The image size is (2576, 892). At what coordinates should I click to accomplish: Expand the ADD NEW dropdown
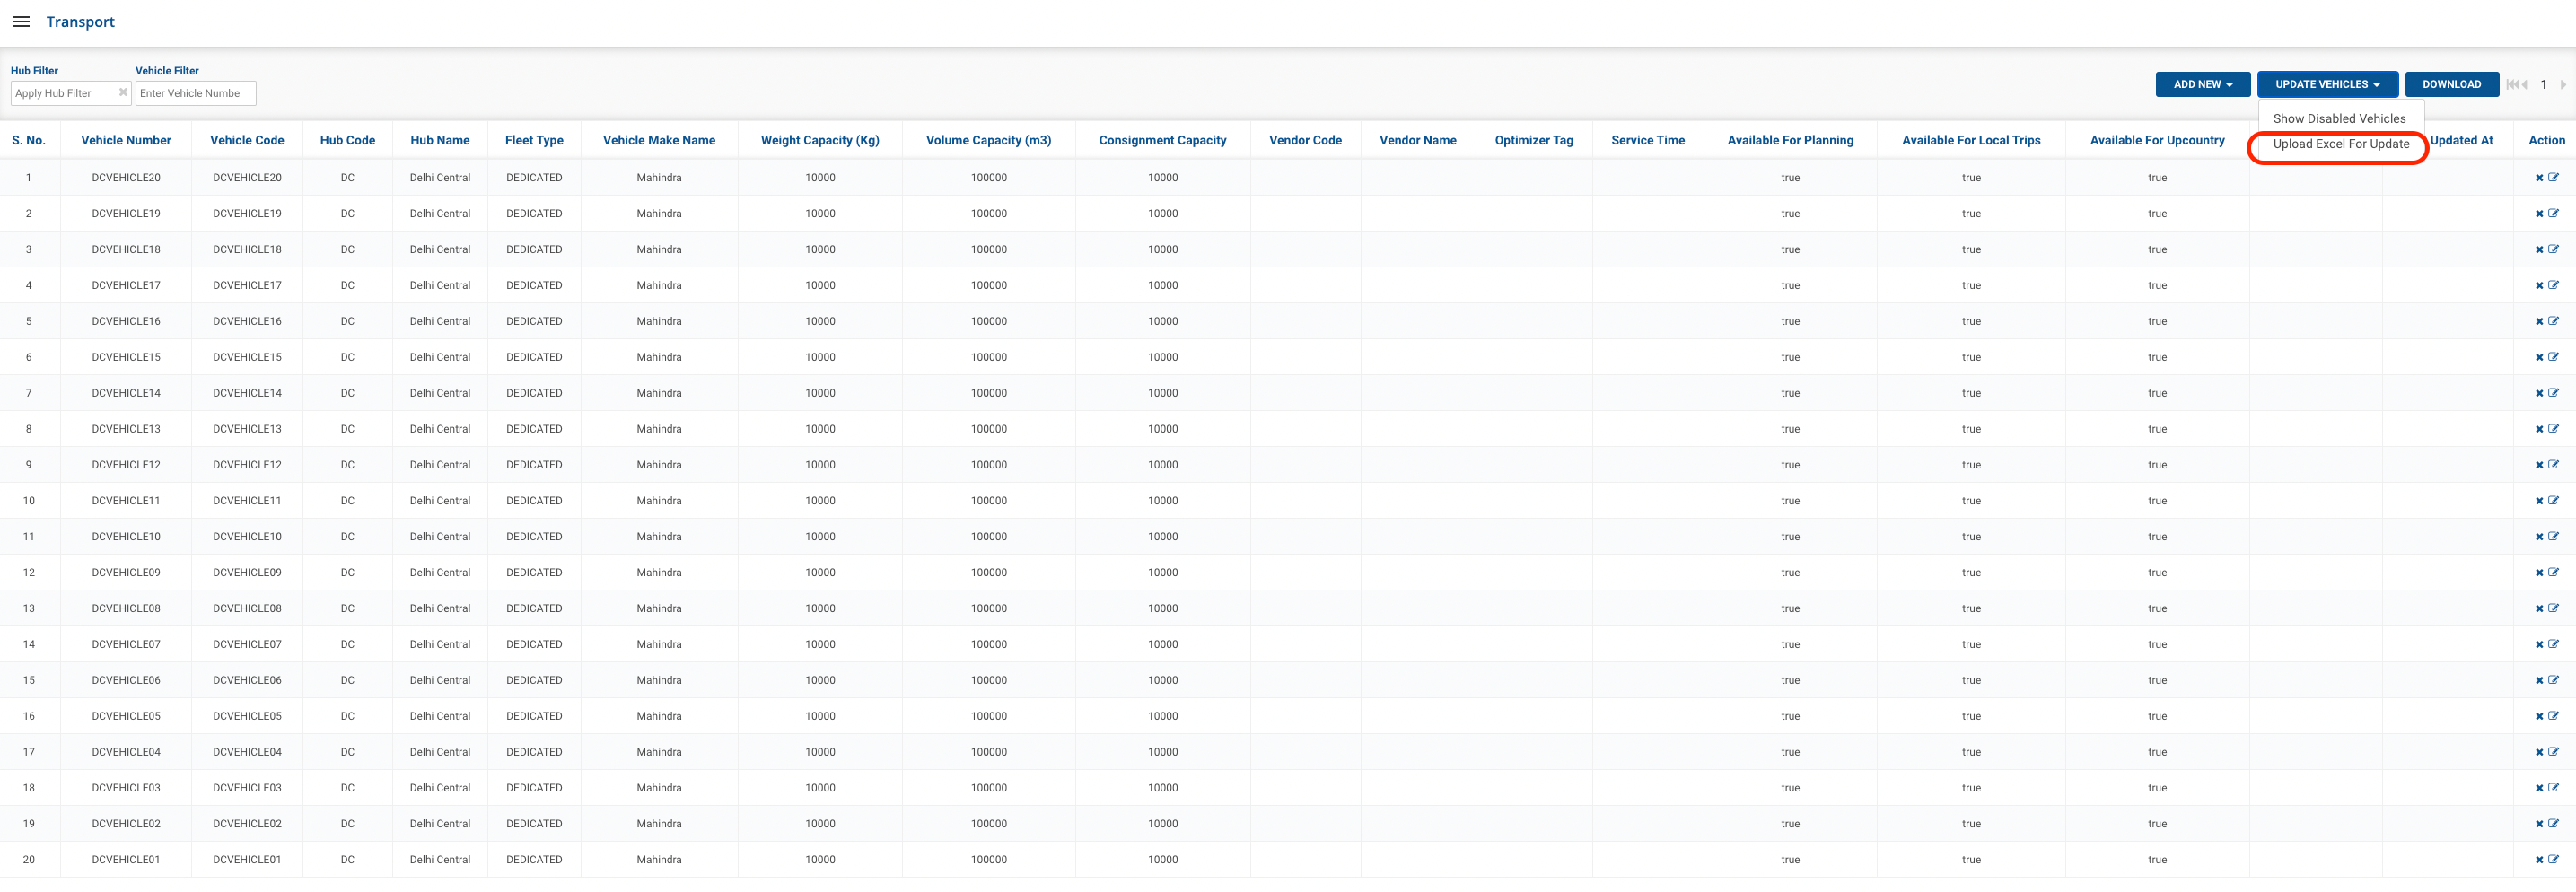[x=2202, y=85]
